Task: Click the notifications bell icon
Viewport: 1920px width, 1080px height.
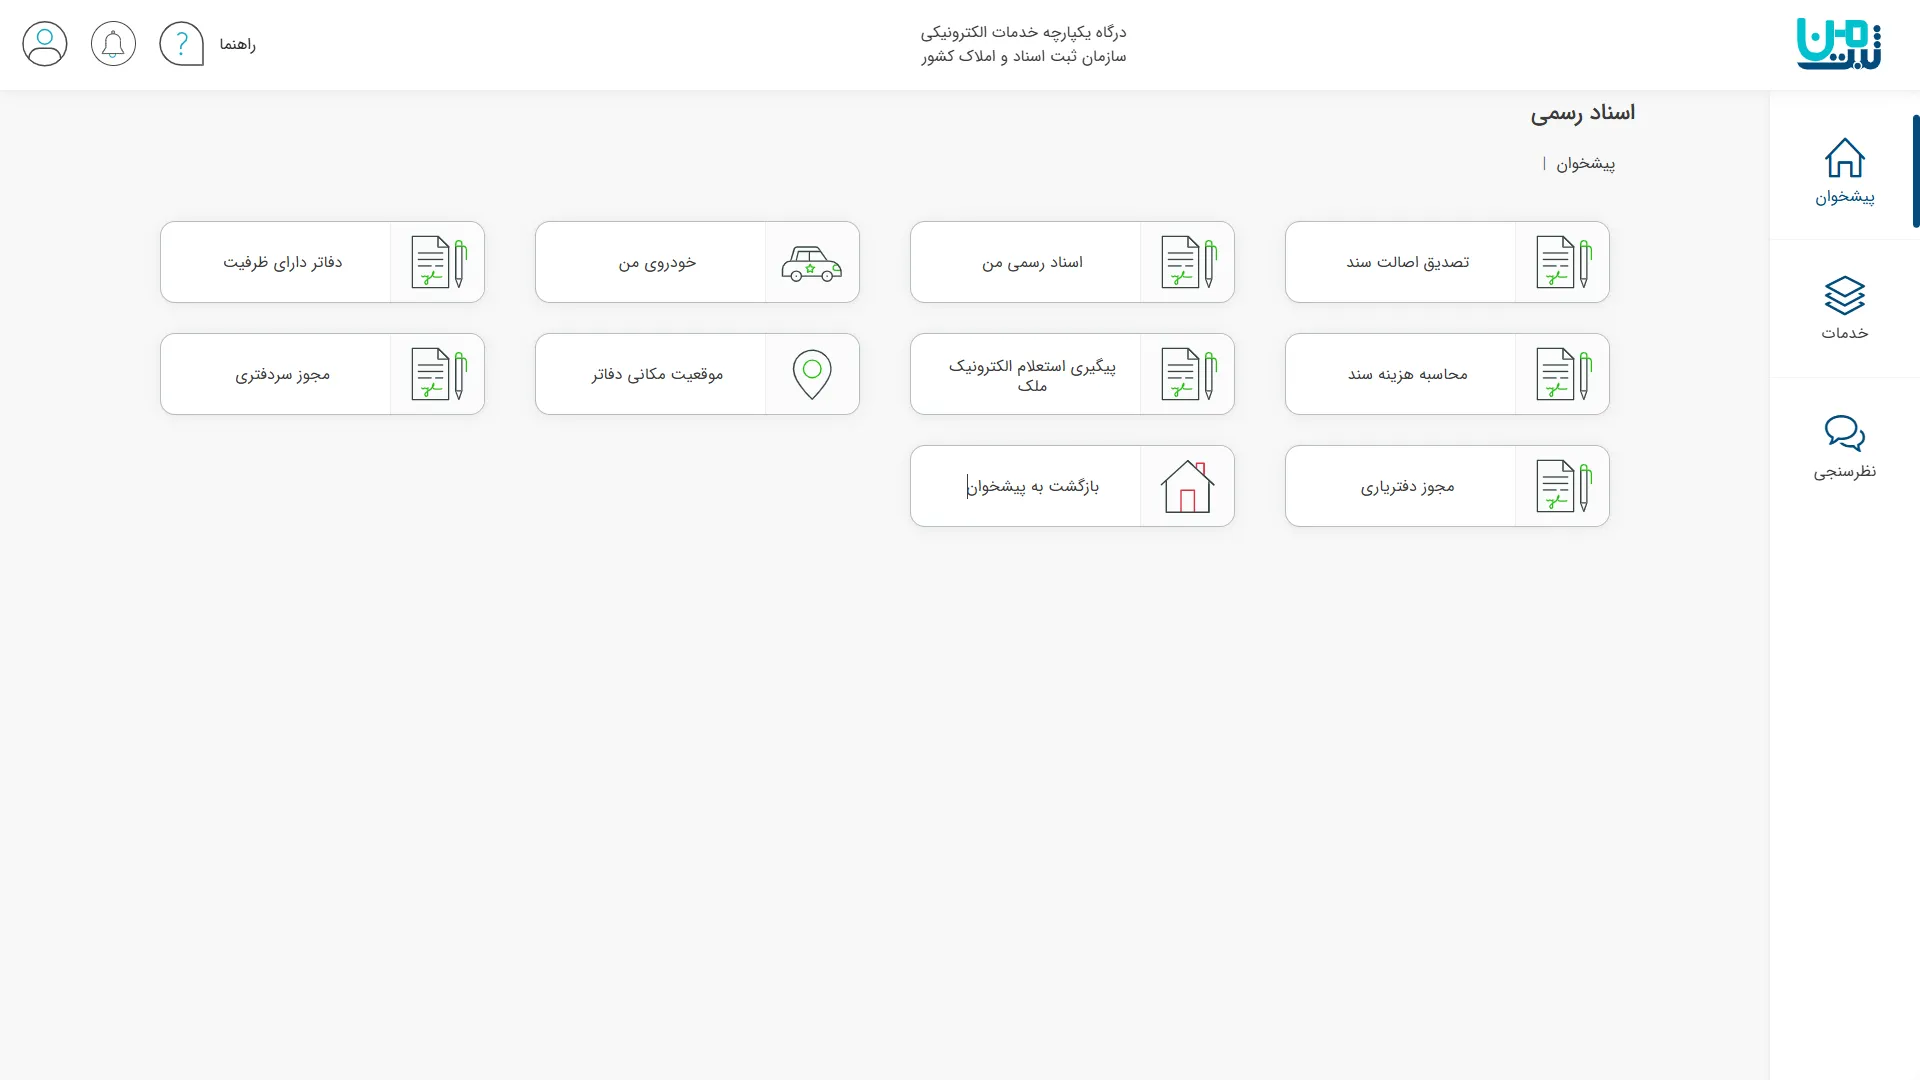Action: tap(113, 44)
